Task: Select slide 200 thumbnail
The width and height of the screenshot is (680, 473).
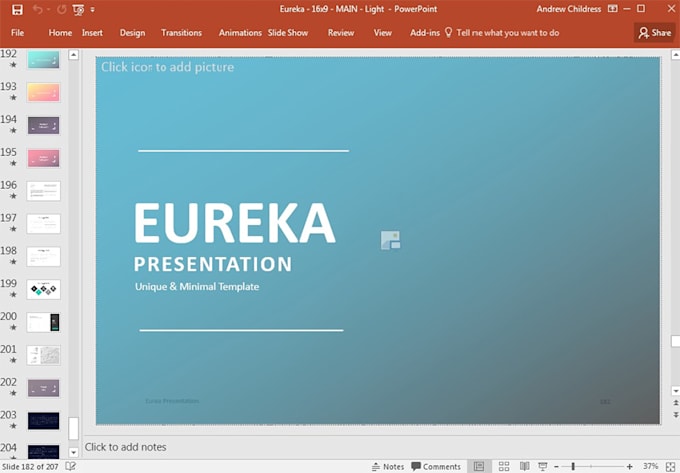Action: [43, 323]
